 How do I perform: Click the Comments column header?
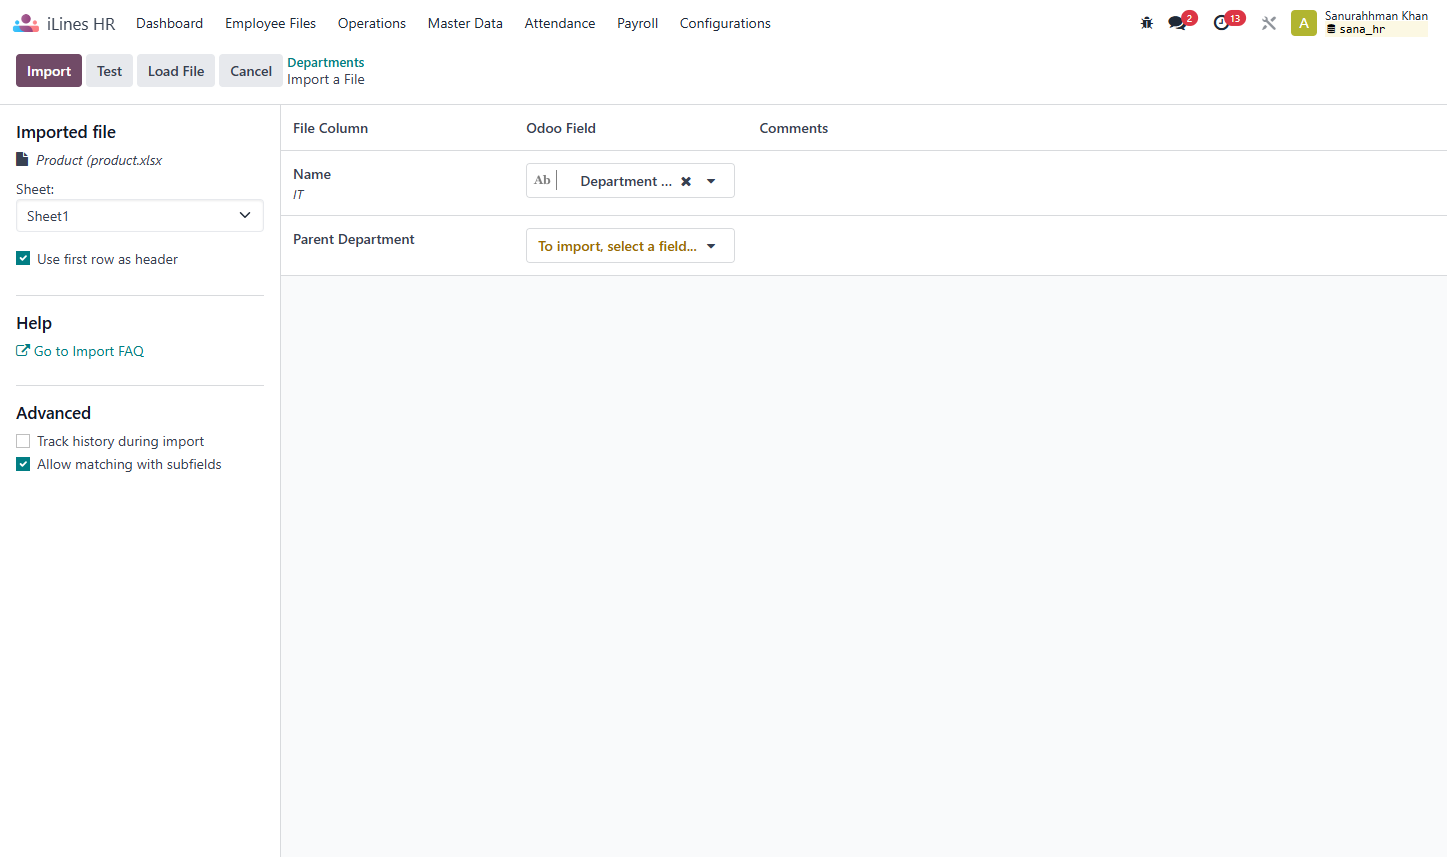click(794, 128)
